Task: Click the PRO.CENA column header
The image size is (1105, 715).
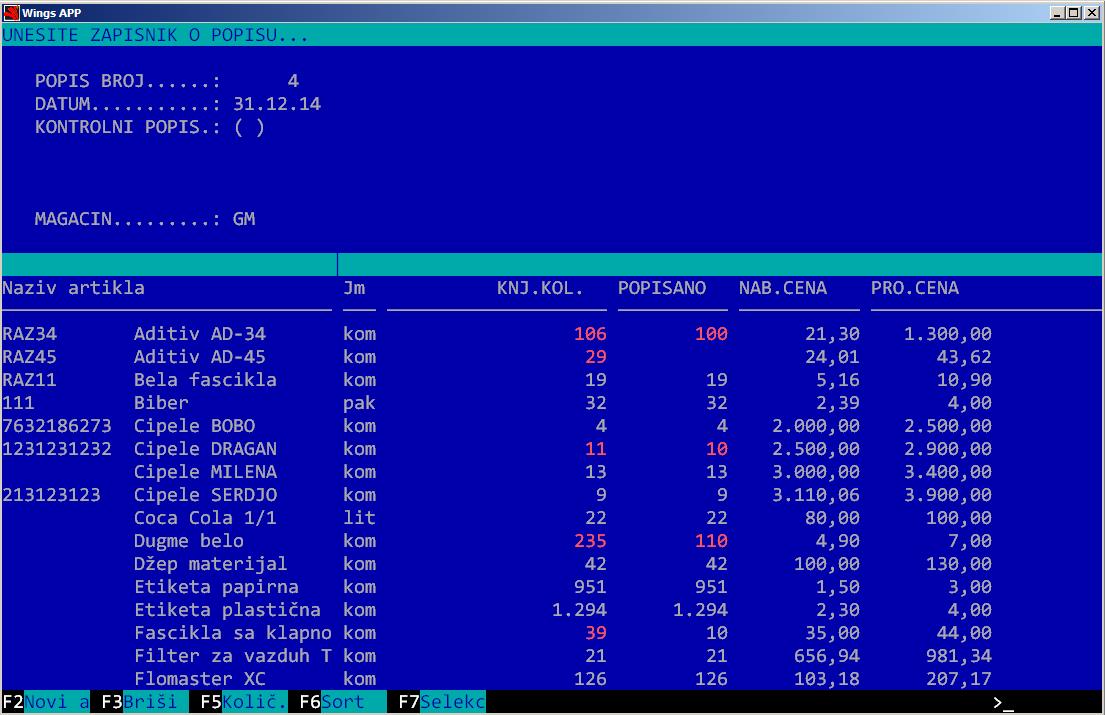Action: (914, 288)
